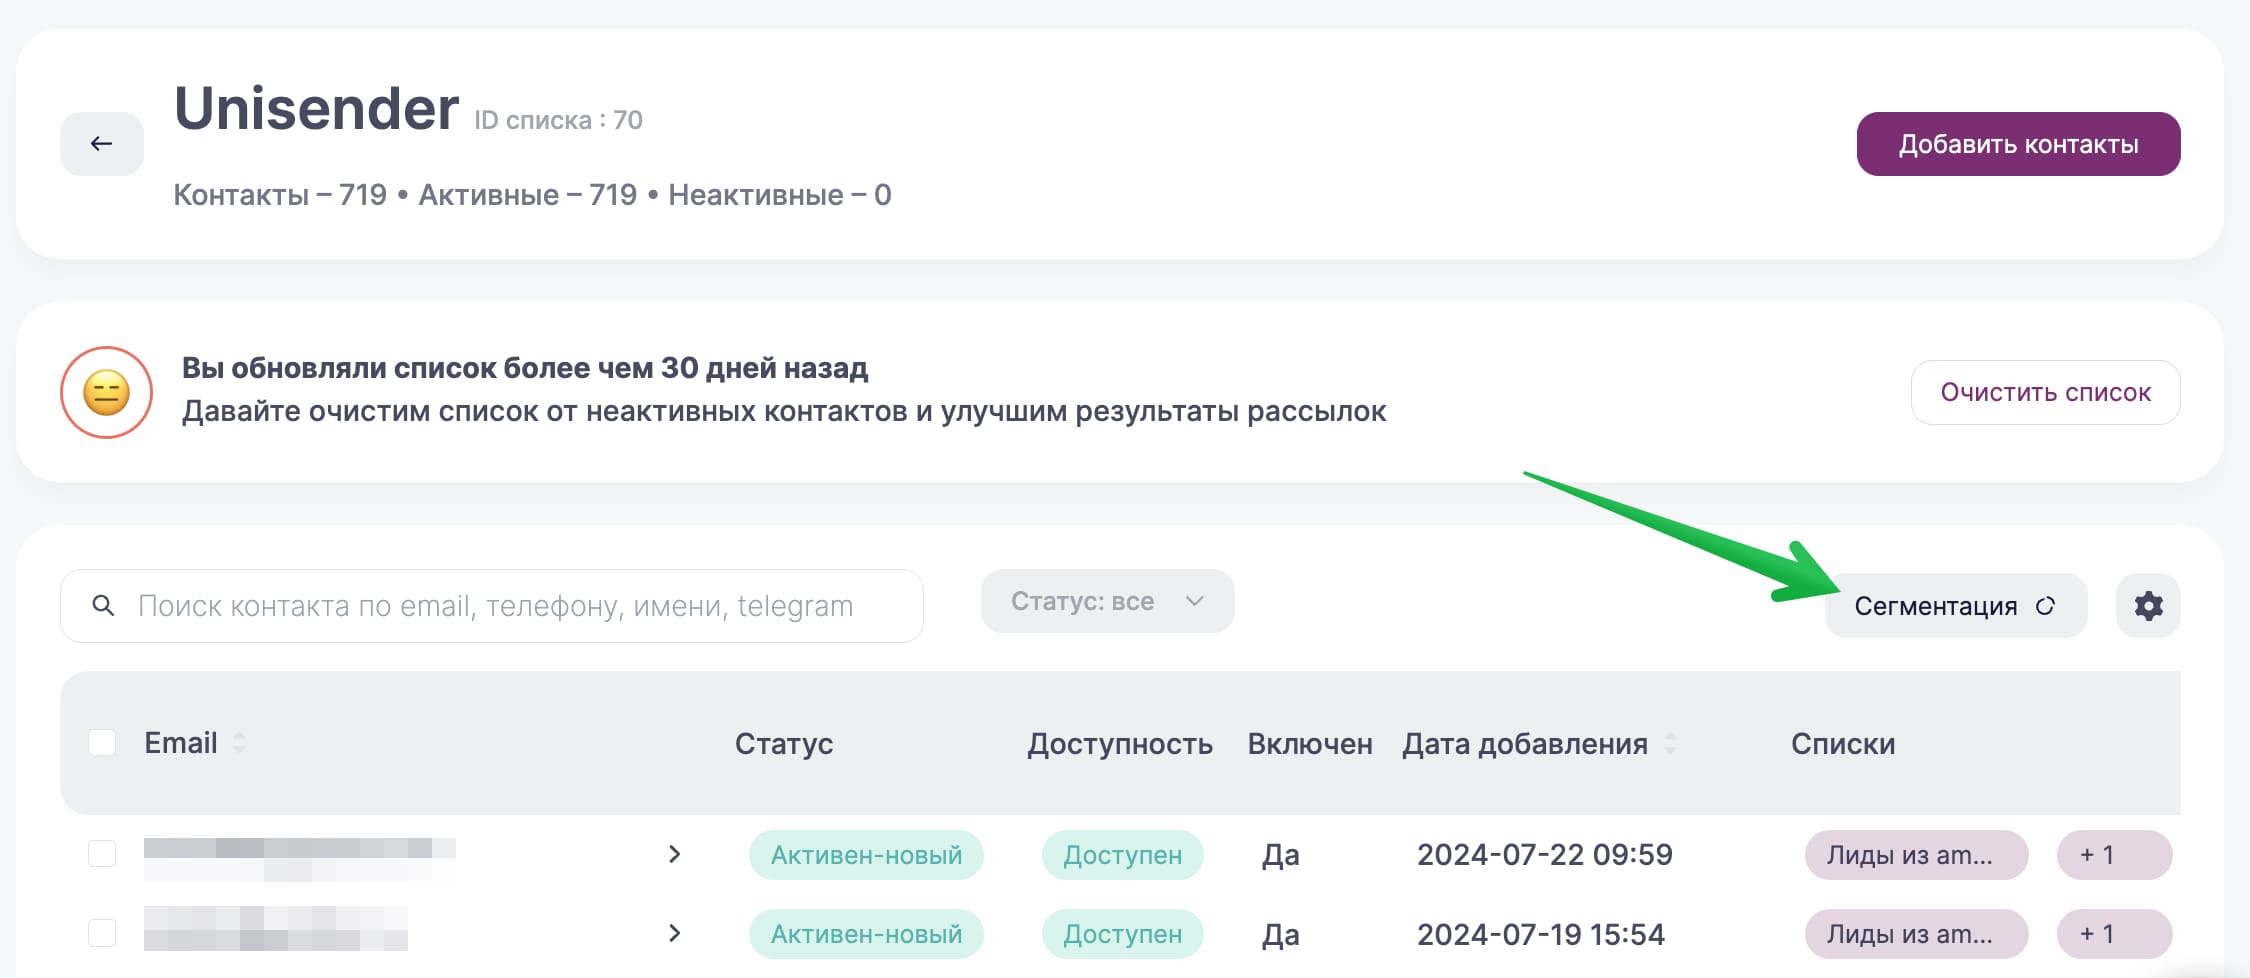Click the Статус column header
This screenshot has height=978, width=2250.
[x=784, y=744]
